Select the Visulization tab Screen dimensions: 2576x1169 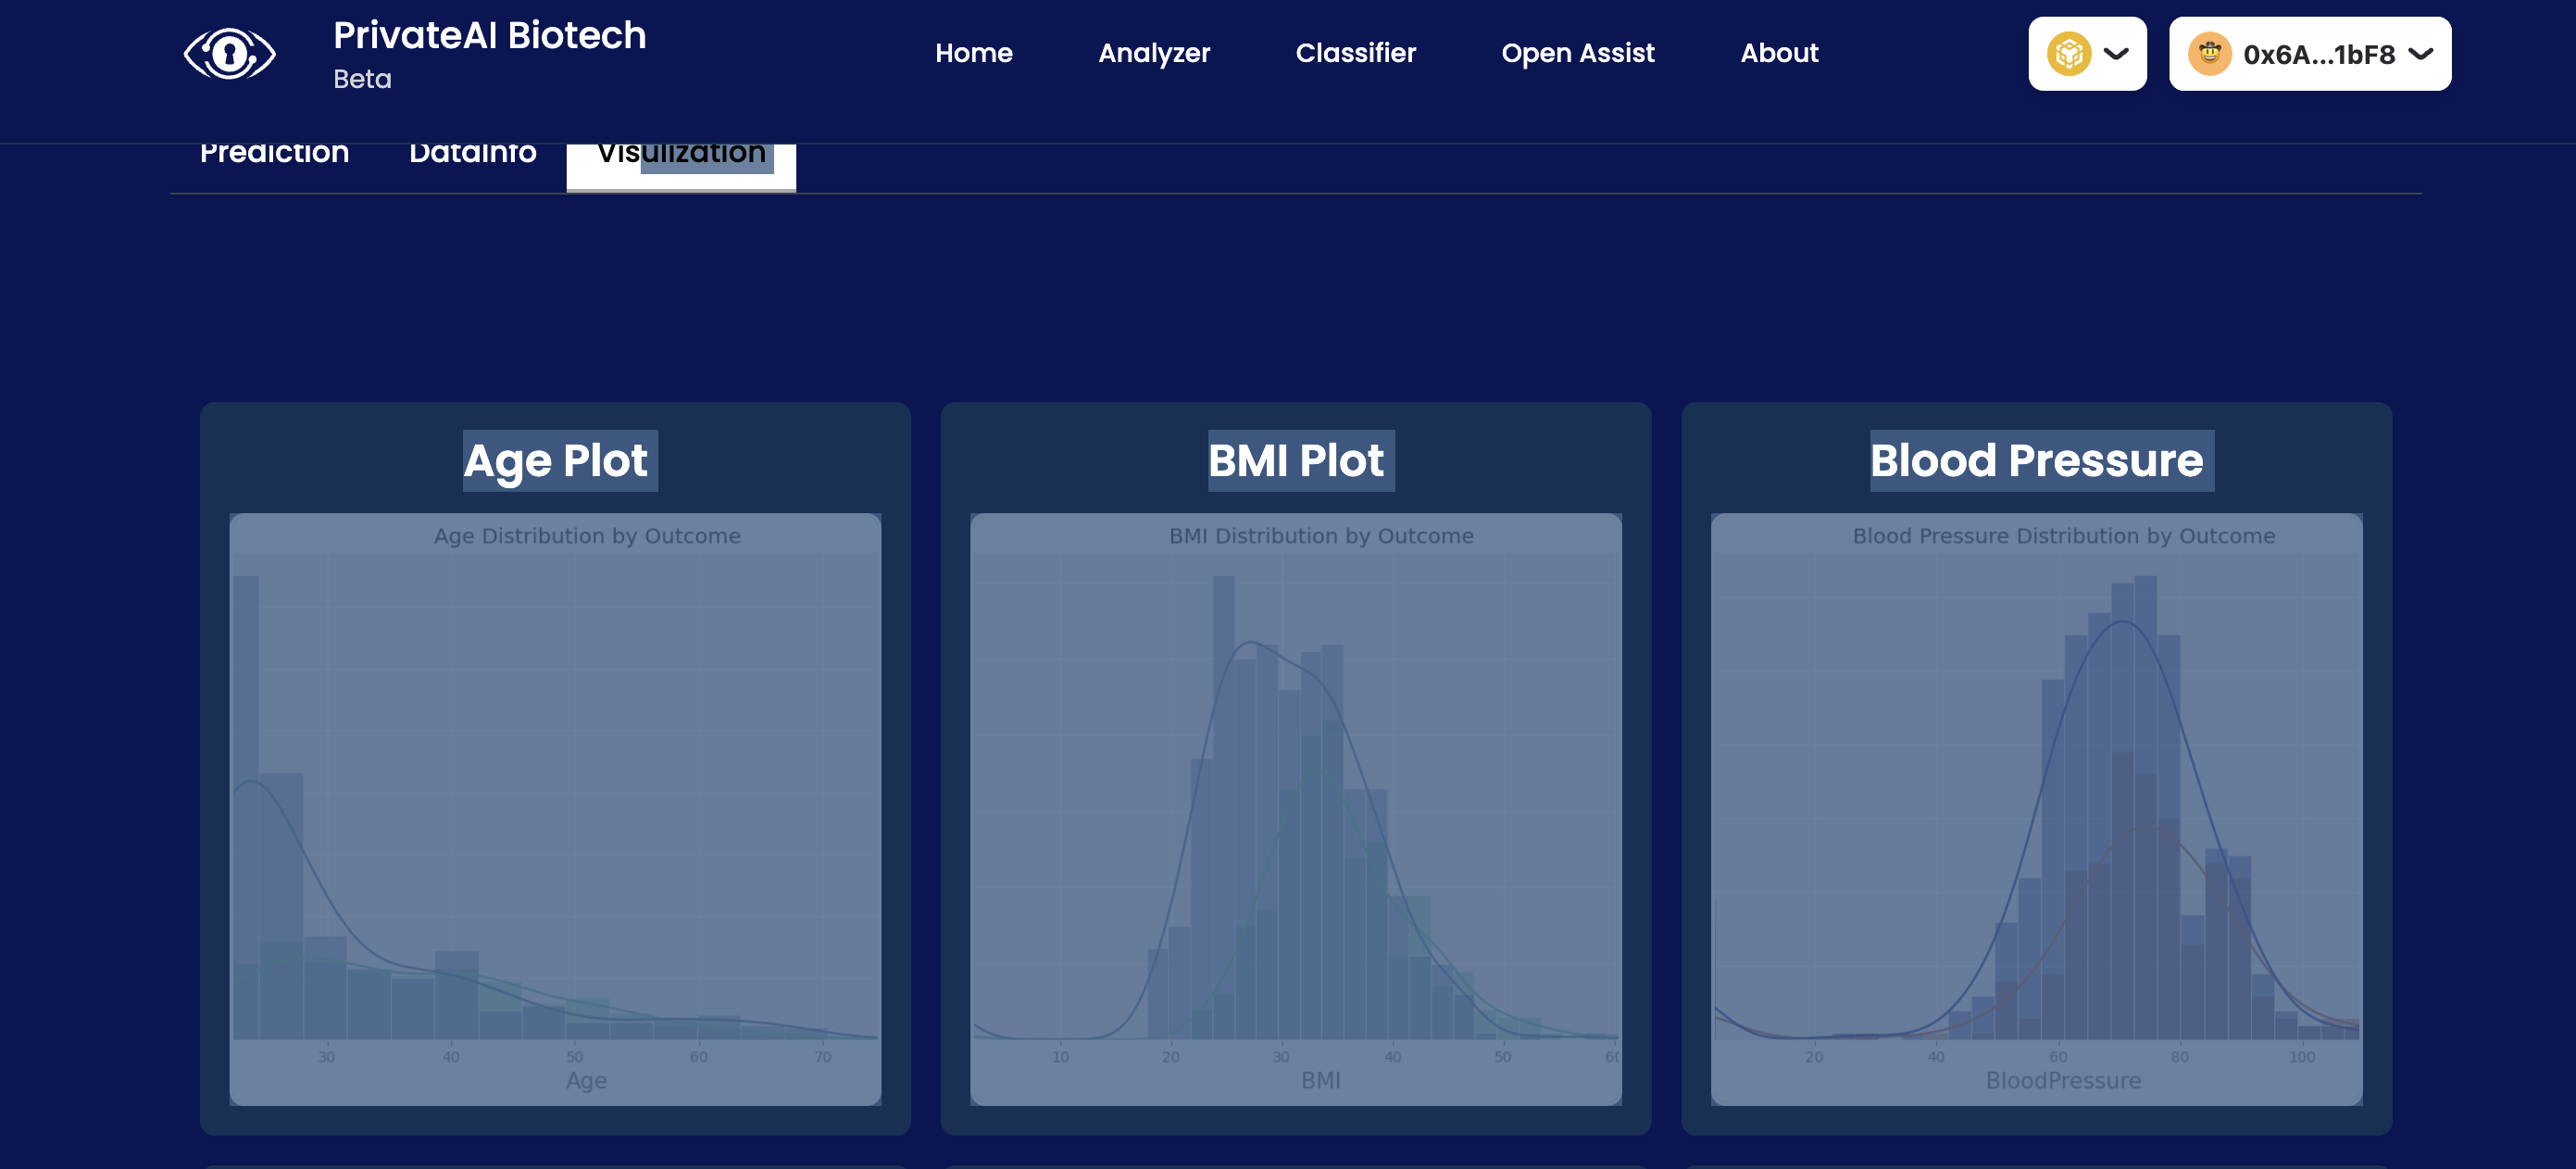click(681, 160)
